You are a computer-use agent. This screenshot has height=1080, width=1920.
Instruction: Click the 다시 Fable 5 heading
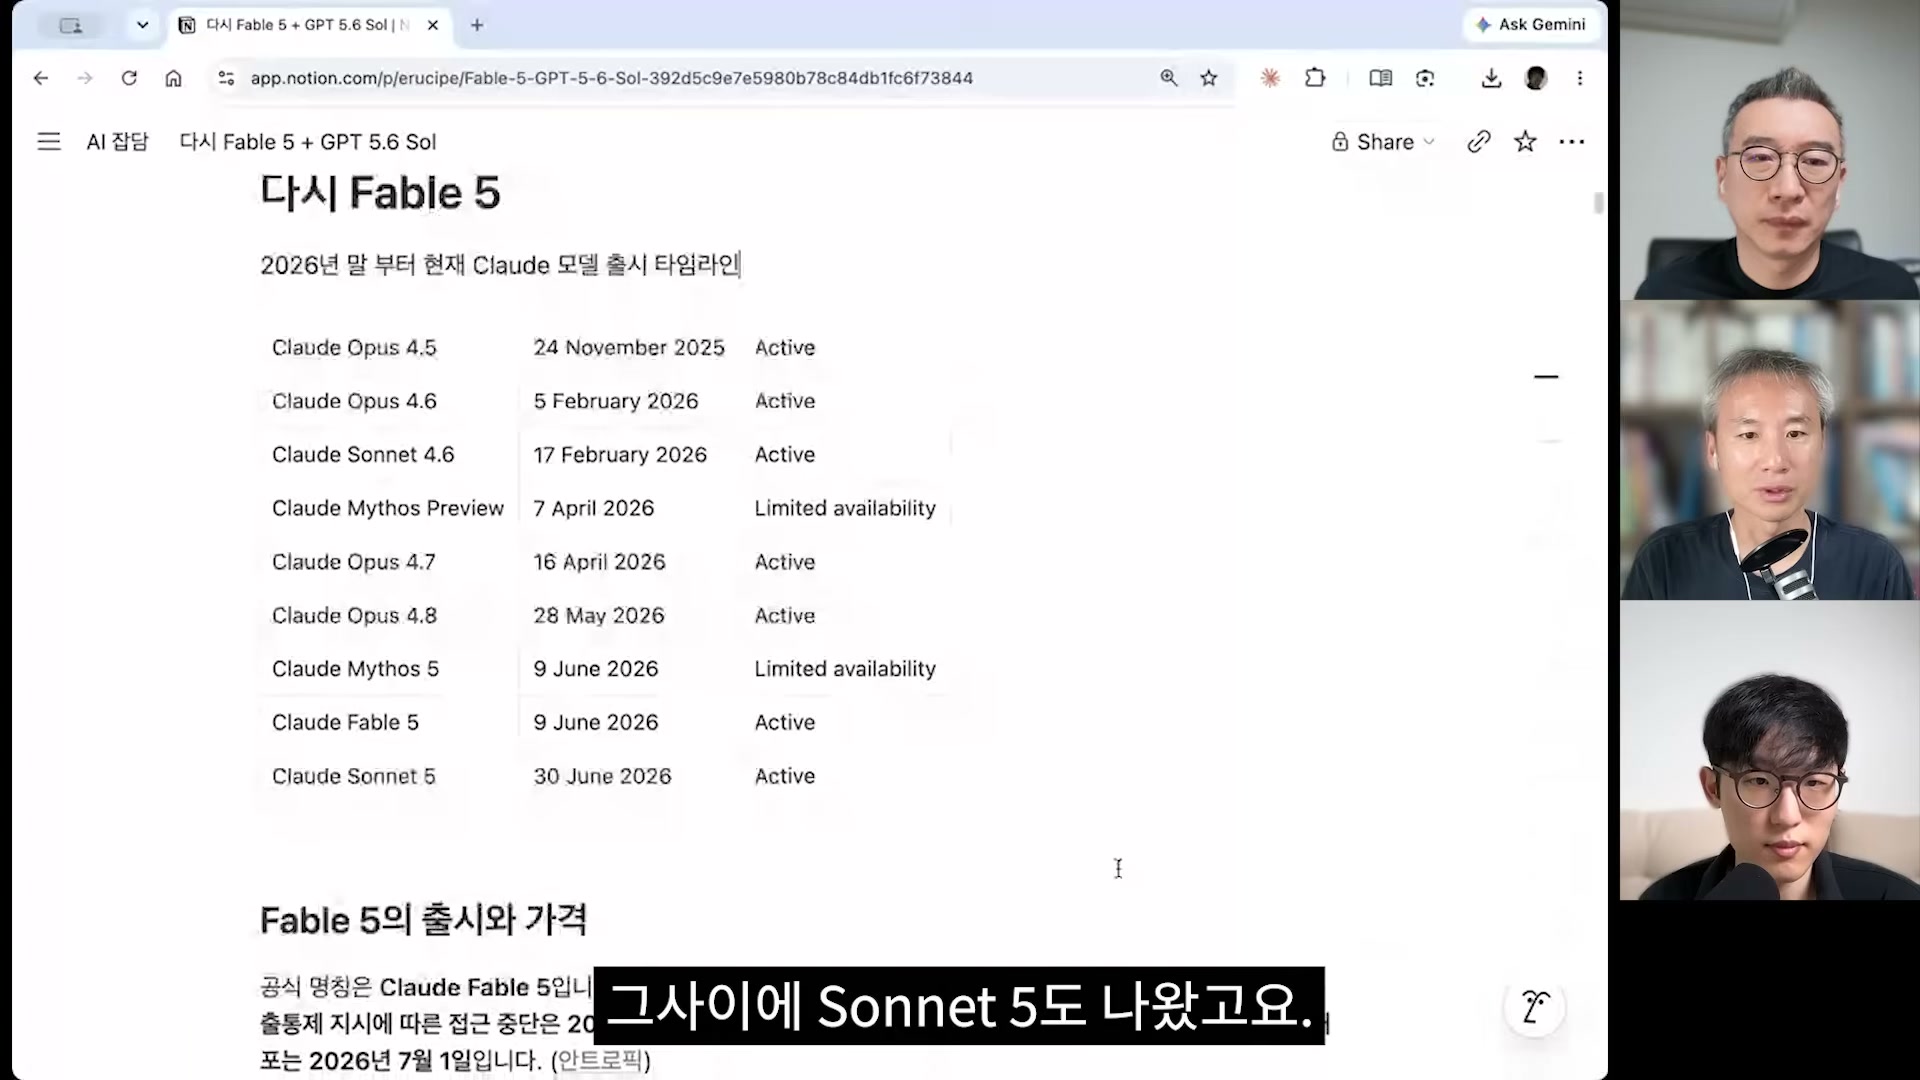380,194
